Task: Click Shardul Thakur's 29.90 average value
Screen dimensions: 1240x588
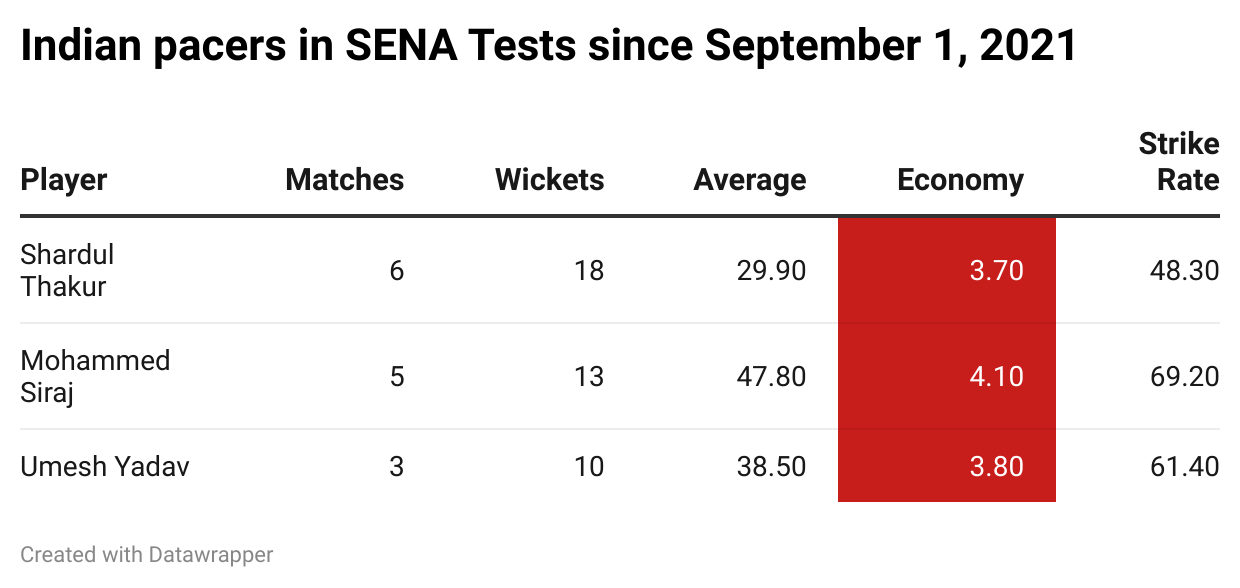Action: pyautogui.click(x=768, y=270)
